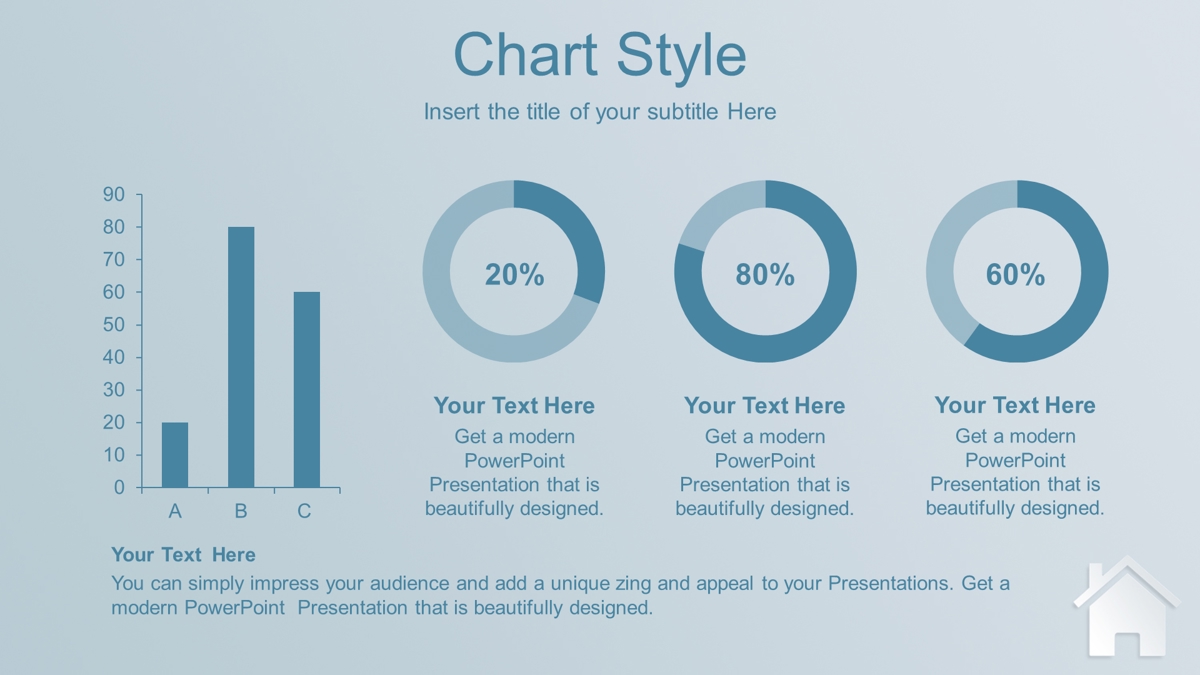Click the home icon in the corner
Screen dimensions: 1200x675
click(1126, 606)
